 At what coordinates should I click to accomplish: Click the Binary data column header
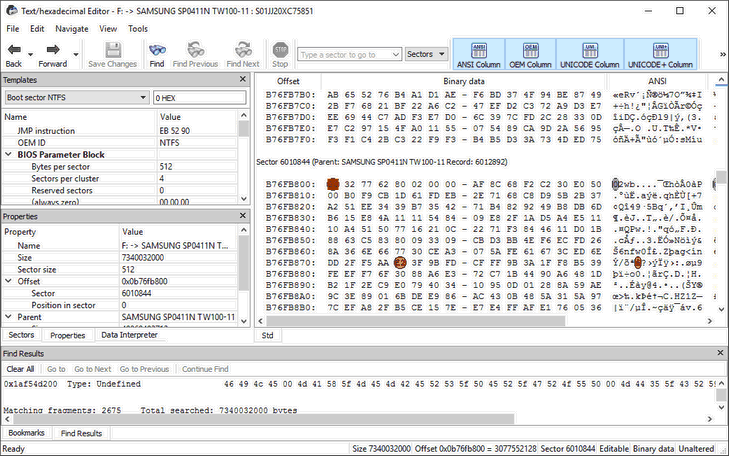point(464,81)
